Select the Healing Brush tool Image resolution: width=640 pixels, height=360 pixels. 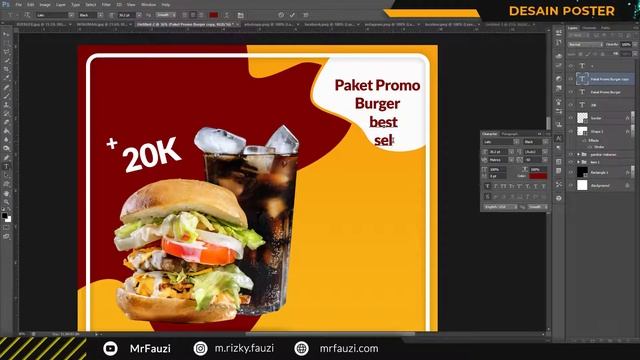pyautogui.click(x=7, y=87)
